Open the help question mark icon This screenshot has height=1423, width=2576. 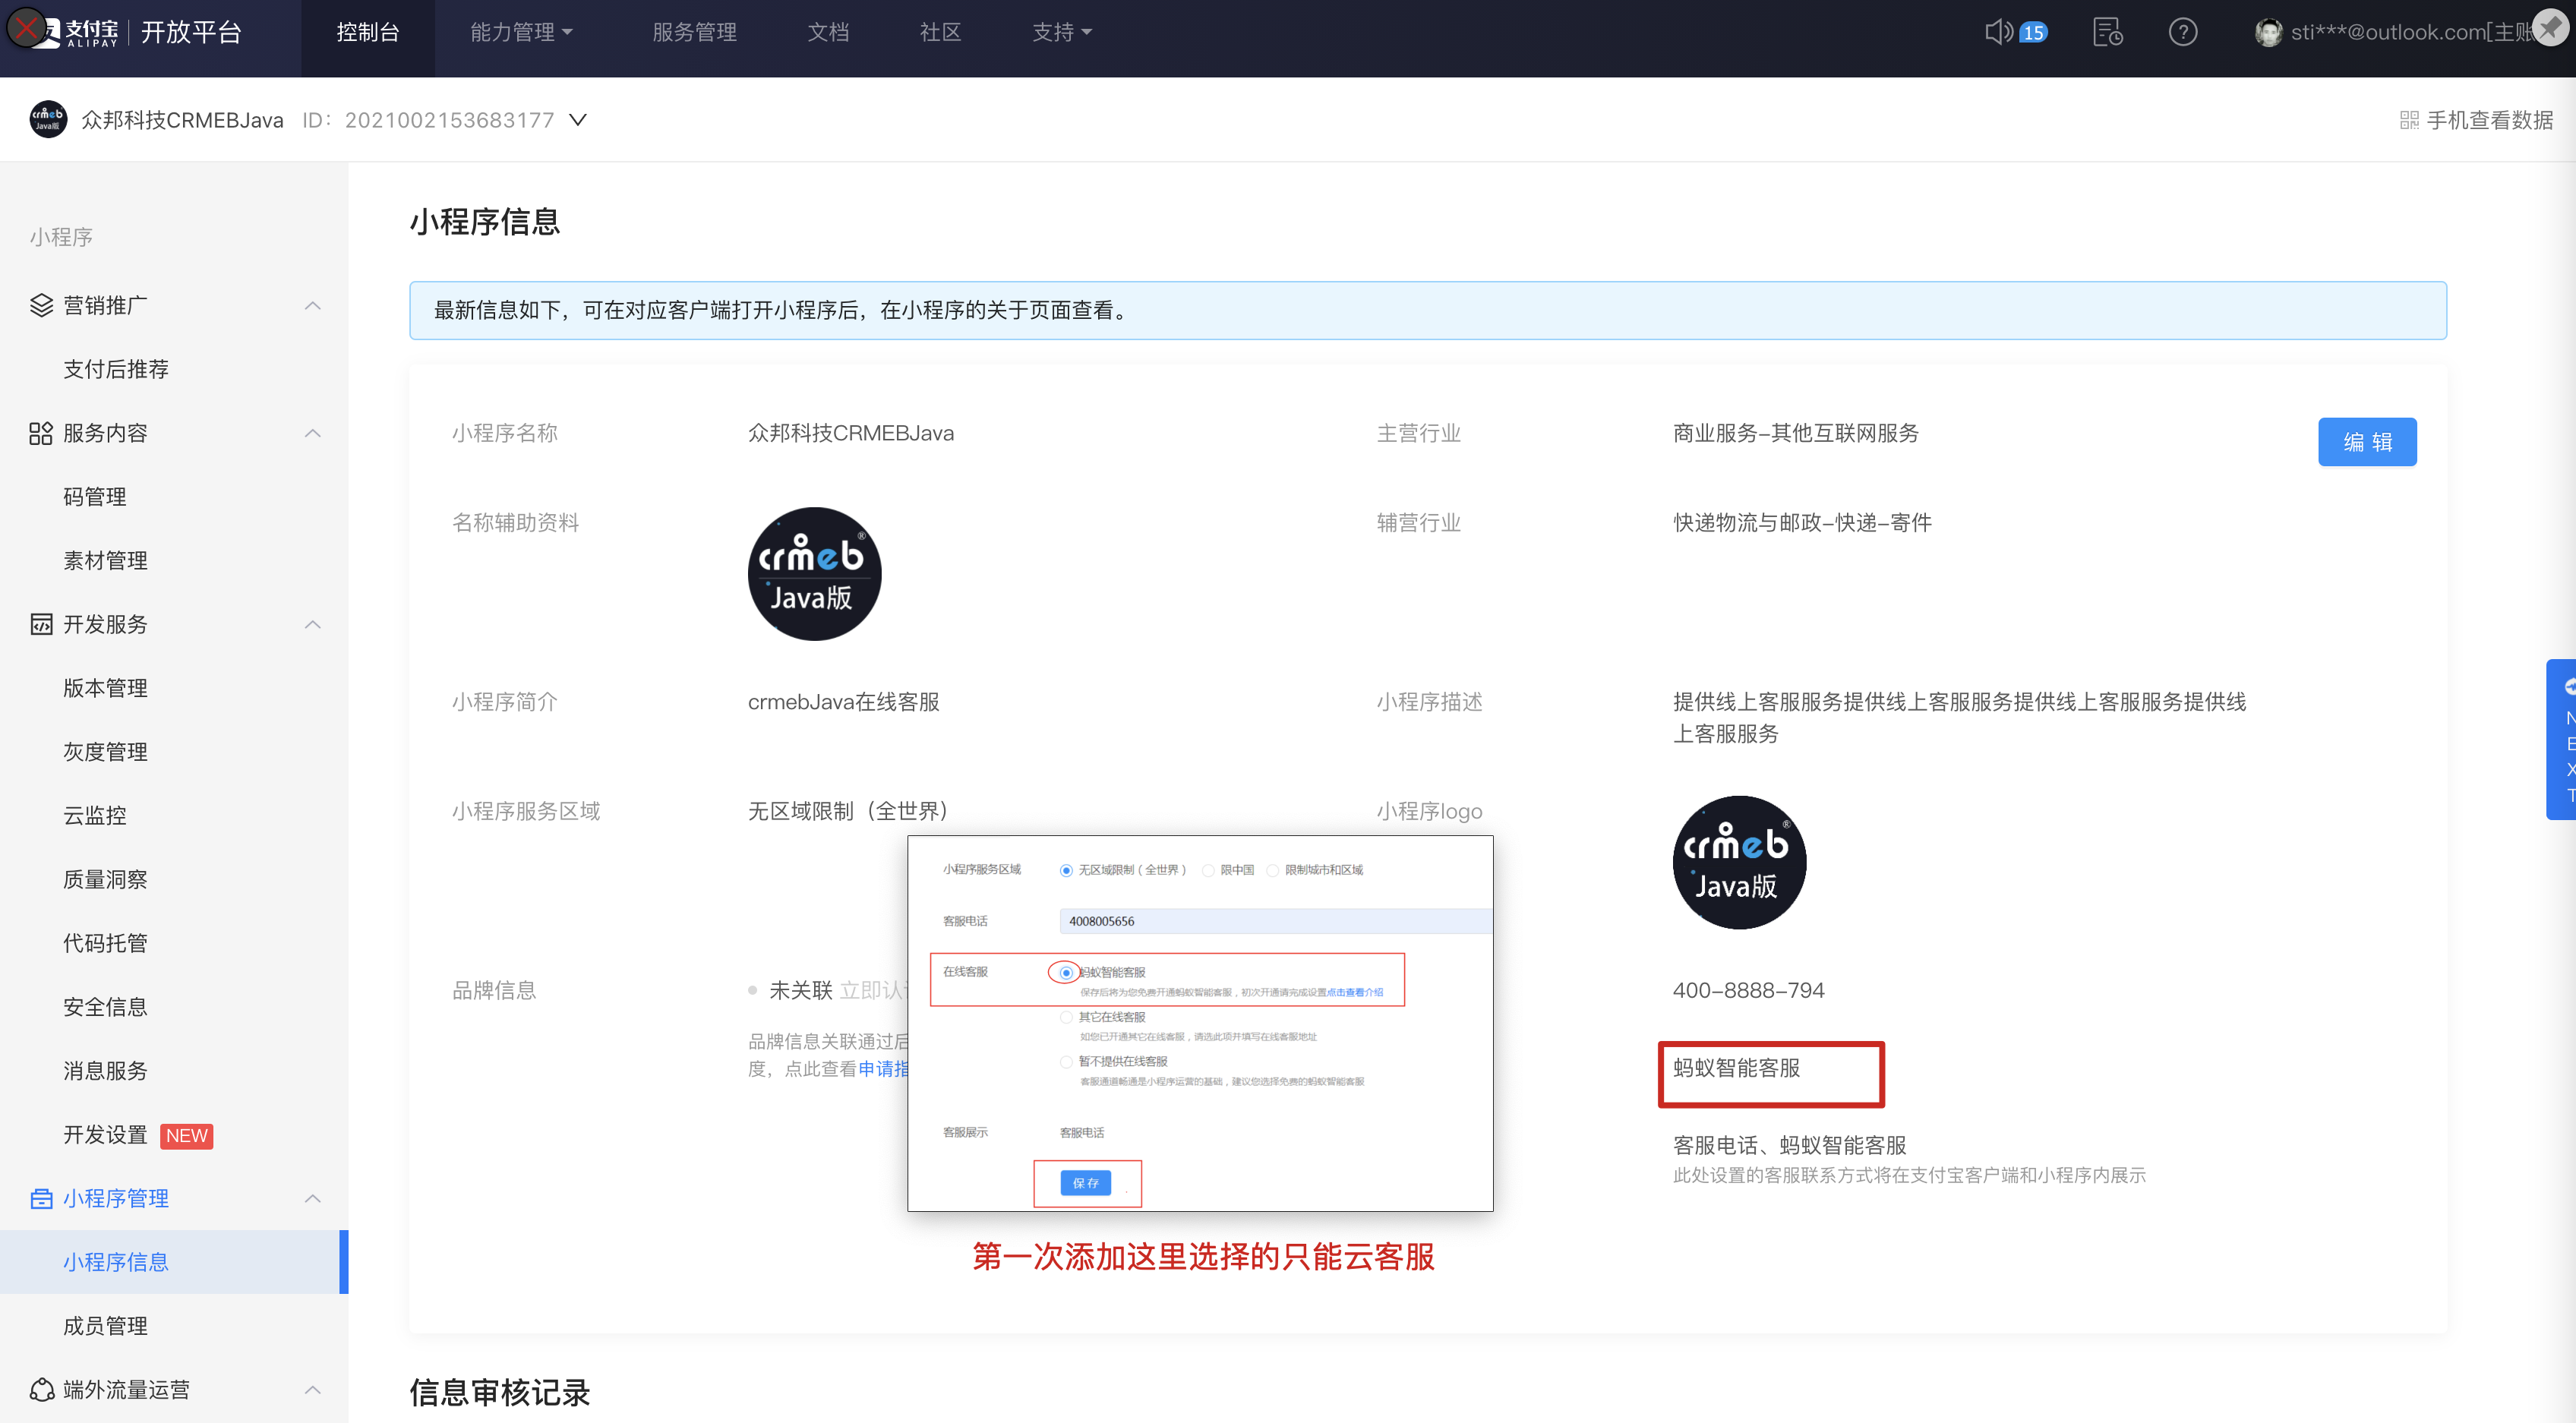[2184, 32]
